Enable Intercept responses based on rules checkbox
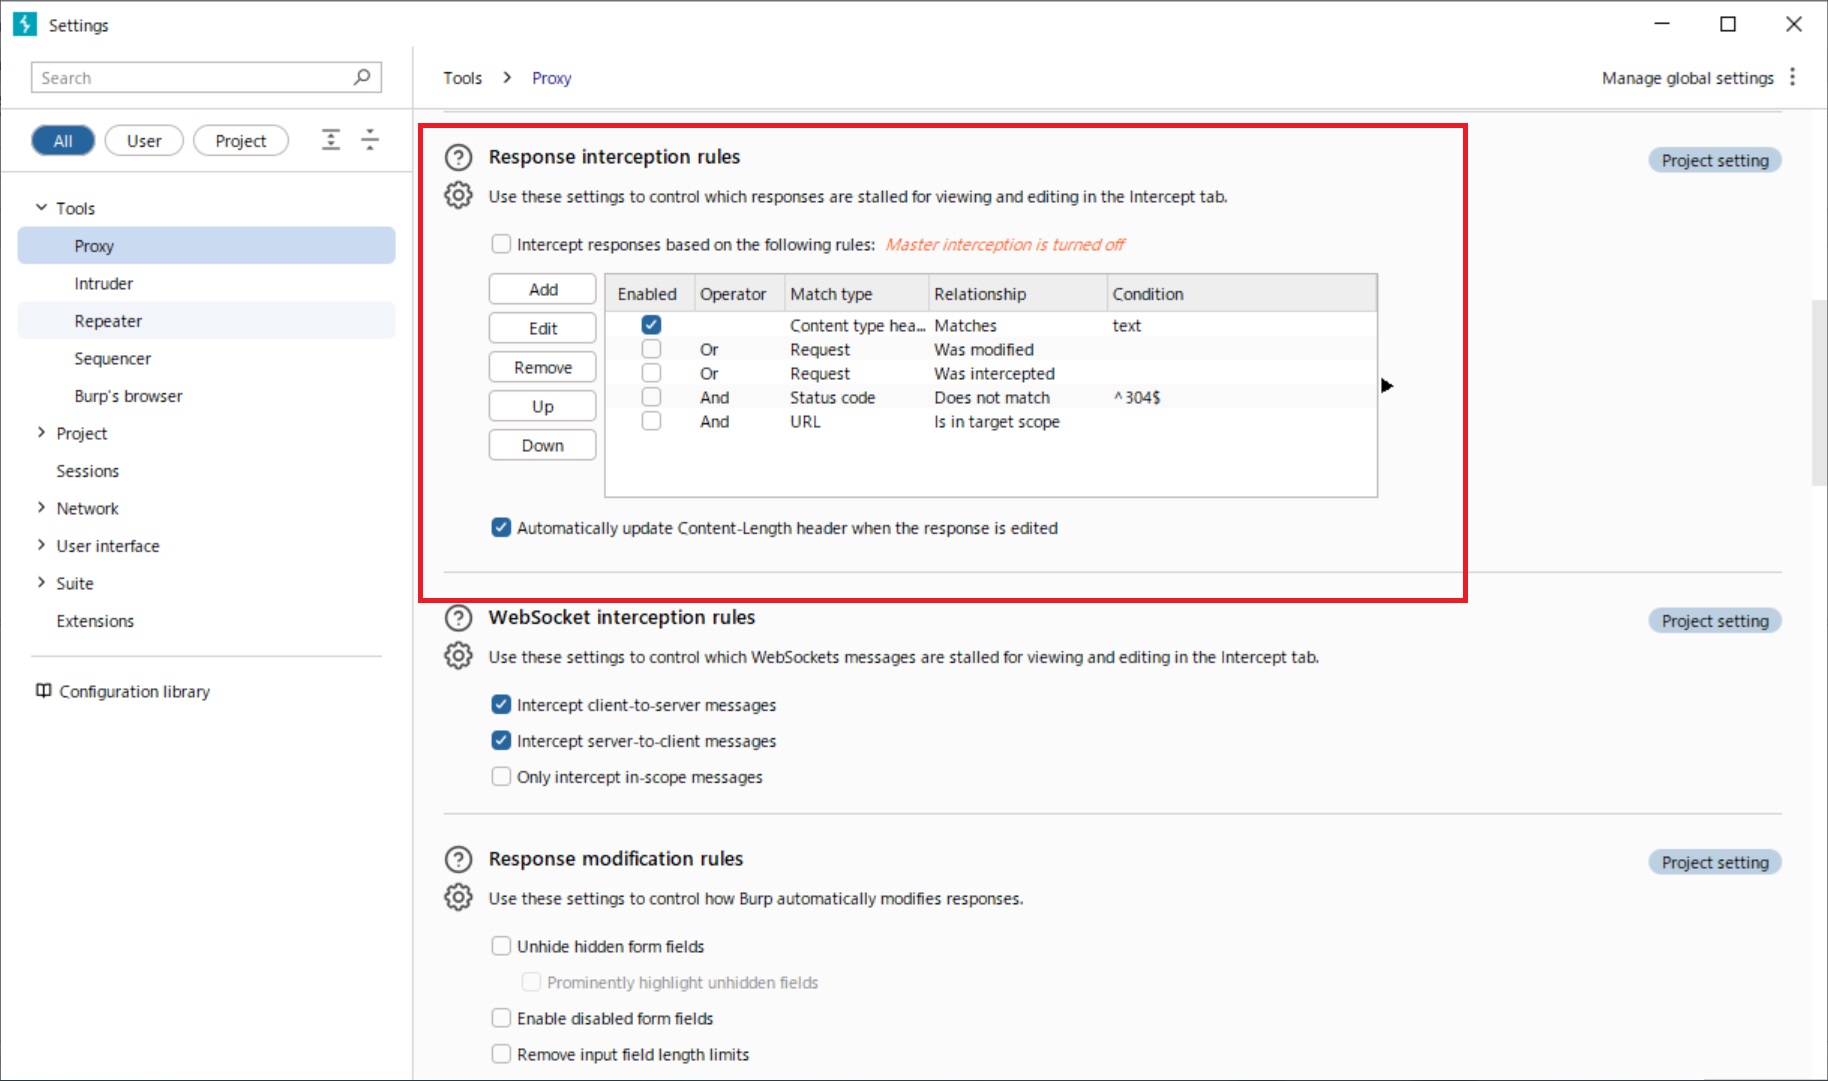The height and width of the screenshot is (1081, 1828). point(501,244)
